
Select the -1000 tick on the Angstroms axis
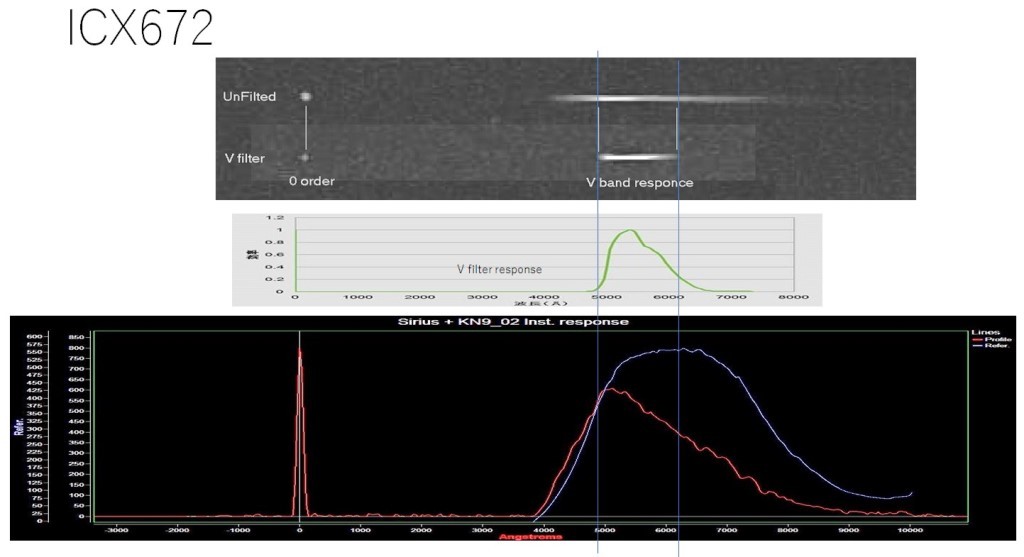point(238,530)
